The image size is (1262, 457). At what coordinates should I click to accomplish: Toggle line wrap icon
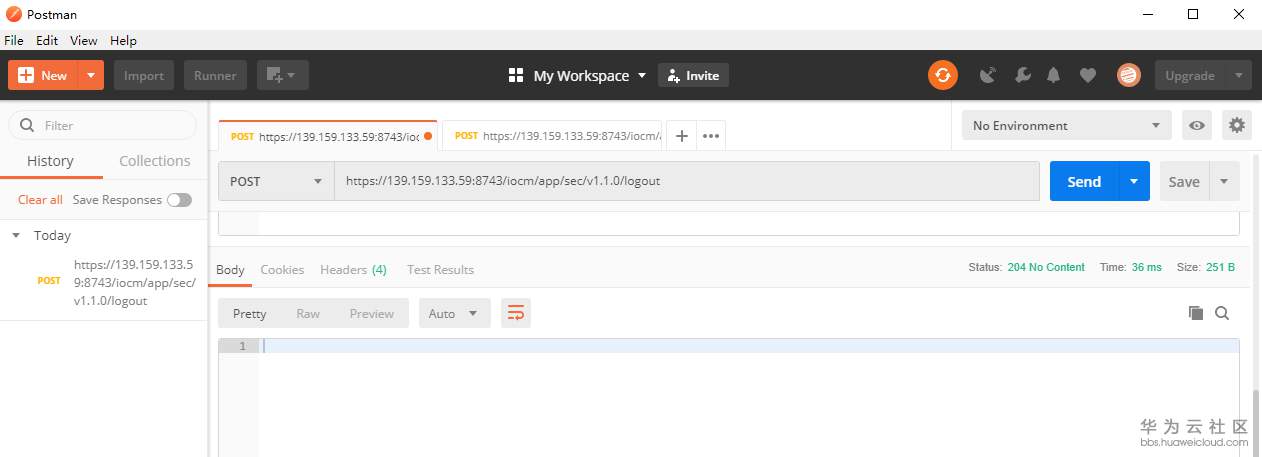tap(516, 313)
